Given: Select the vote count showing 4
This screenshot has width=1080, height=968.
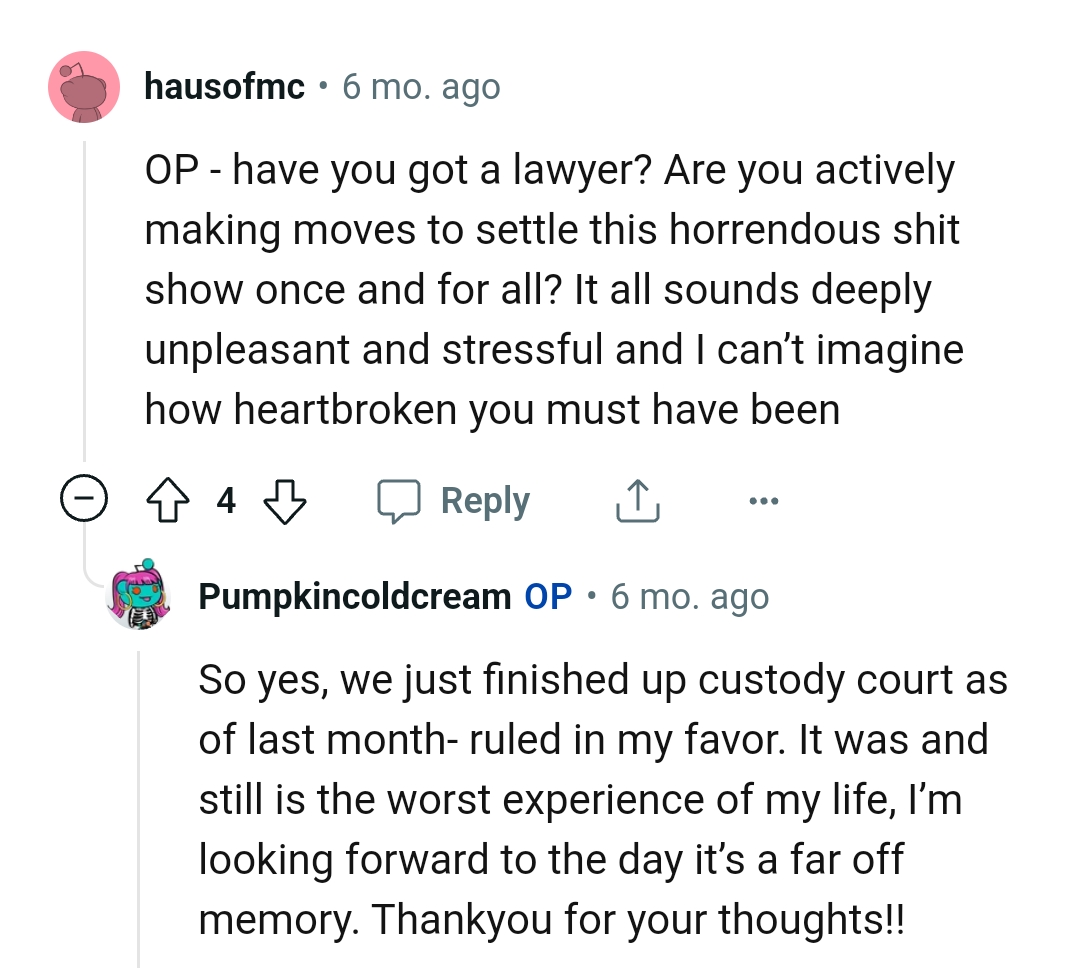Looking at the screenshot, I should (x=226, y=500).
